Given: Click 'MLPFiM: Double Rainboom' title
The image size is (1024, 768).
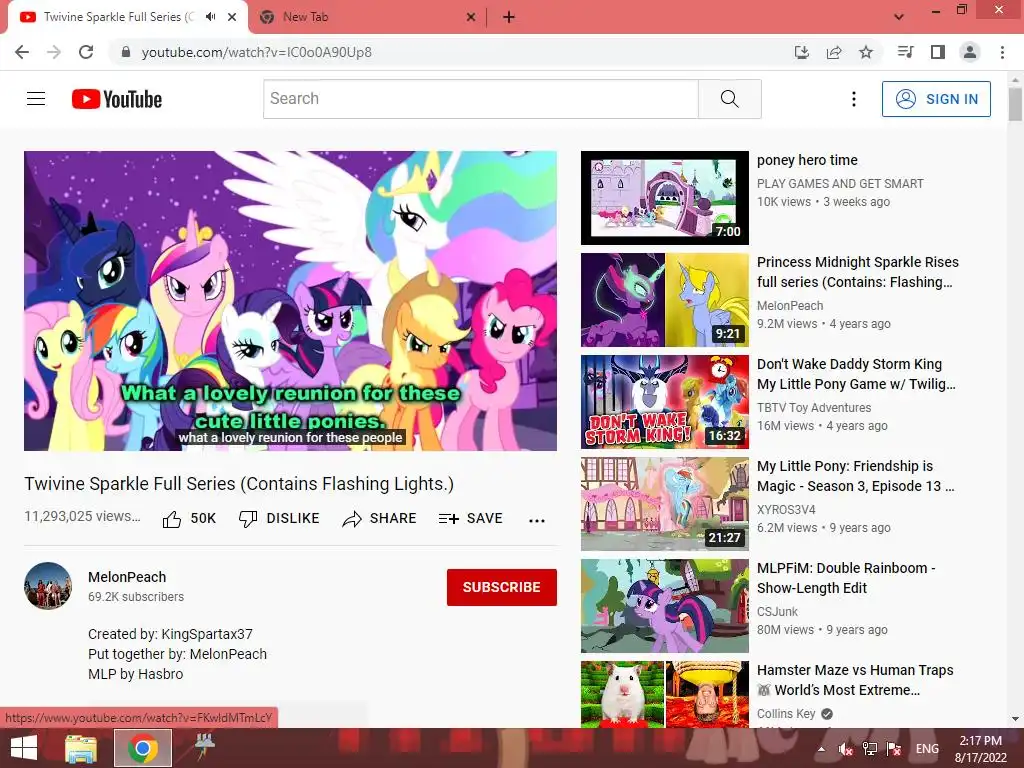Looking at the screenshot, I should [846, 578].
